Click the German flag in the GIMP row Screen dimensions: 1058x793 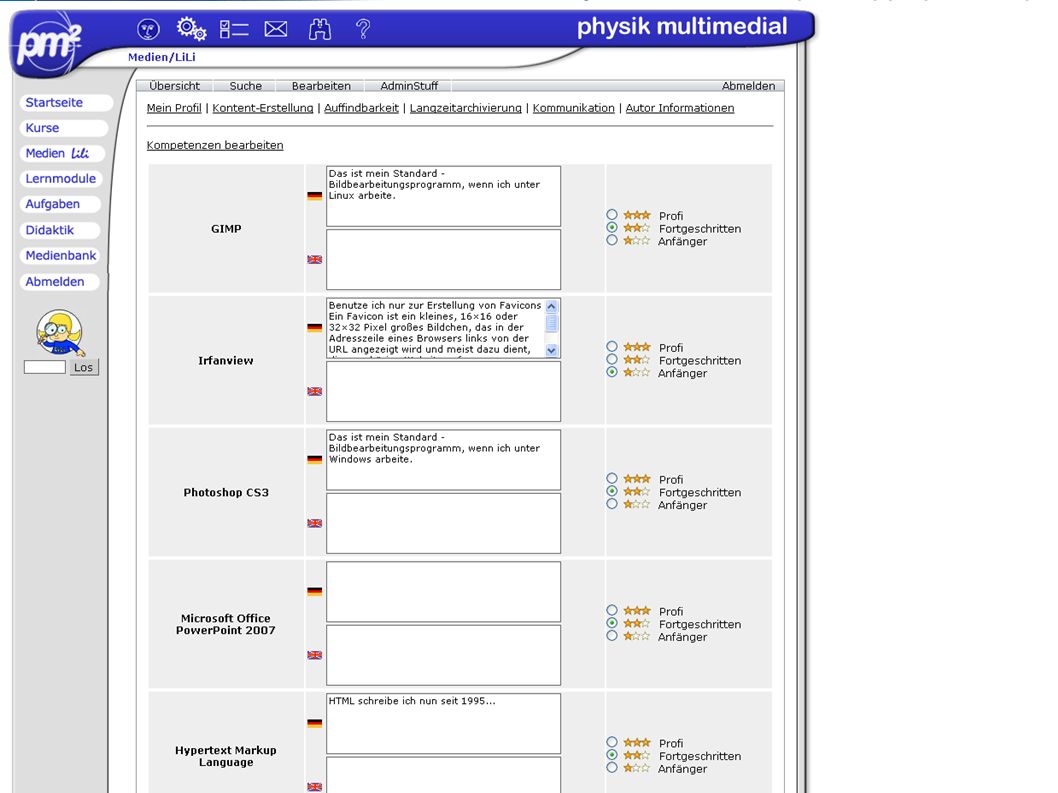point(314,196)
